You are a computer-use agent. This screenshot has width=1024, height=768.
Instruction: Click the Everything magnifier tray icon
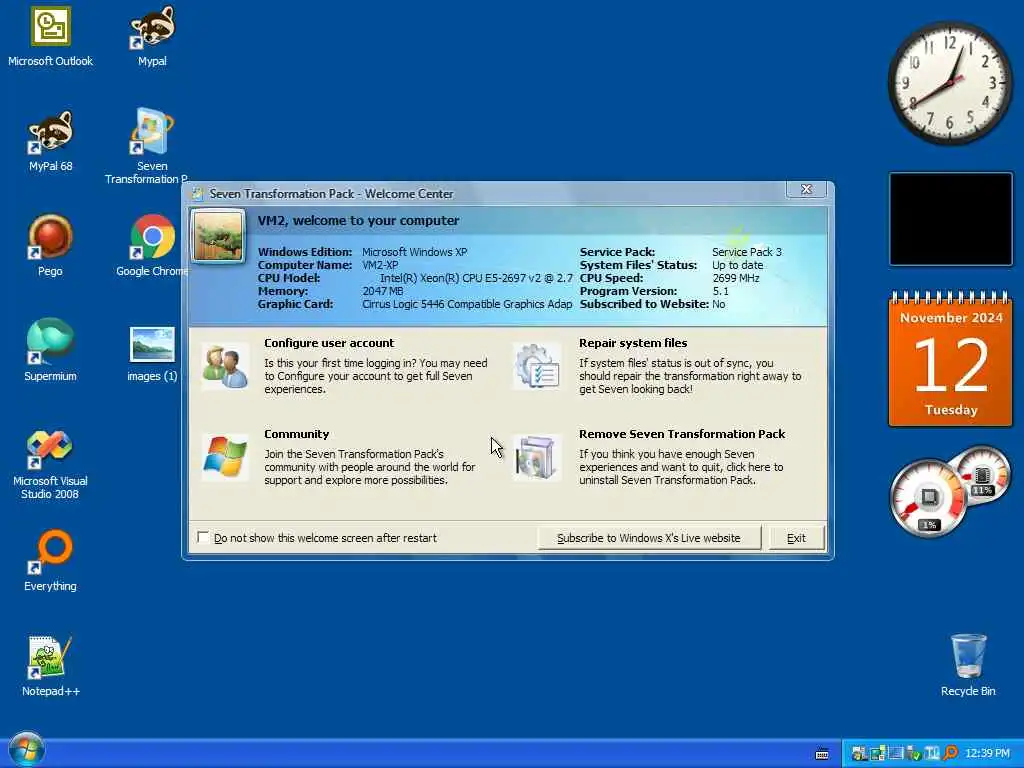tap(950, 754)
